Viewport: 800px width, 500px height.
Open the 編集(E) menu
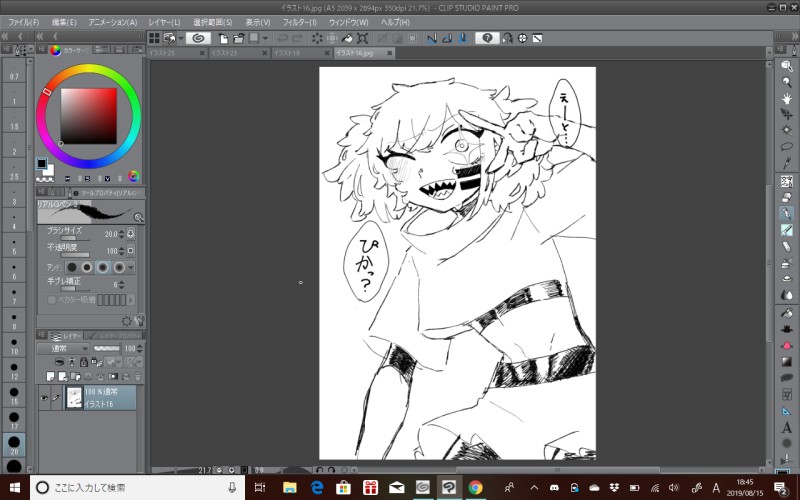[x=64, y=22]
